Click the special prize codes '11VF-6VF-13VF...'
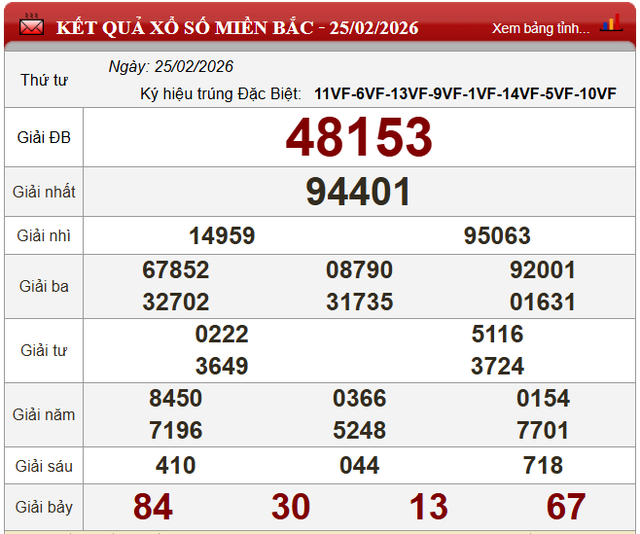The image size is (640, 534). click(465, 94)
